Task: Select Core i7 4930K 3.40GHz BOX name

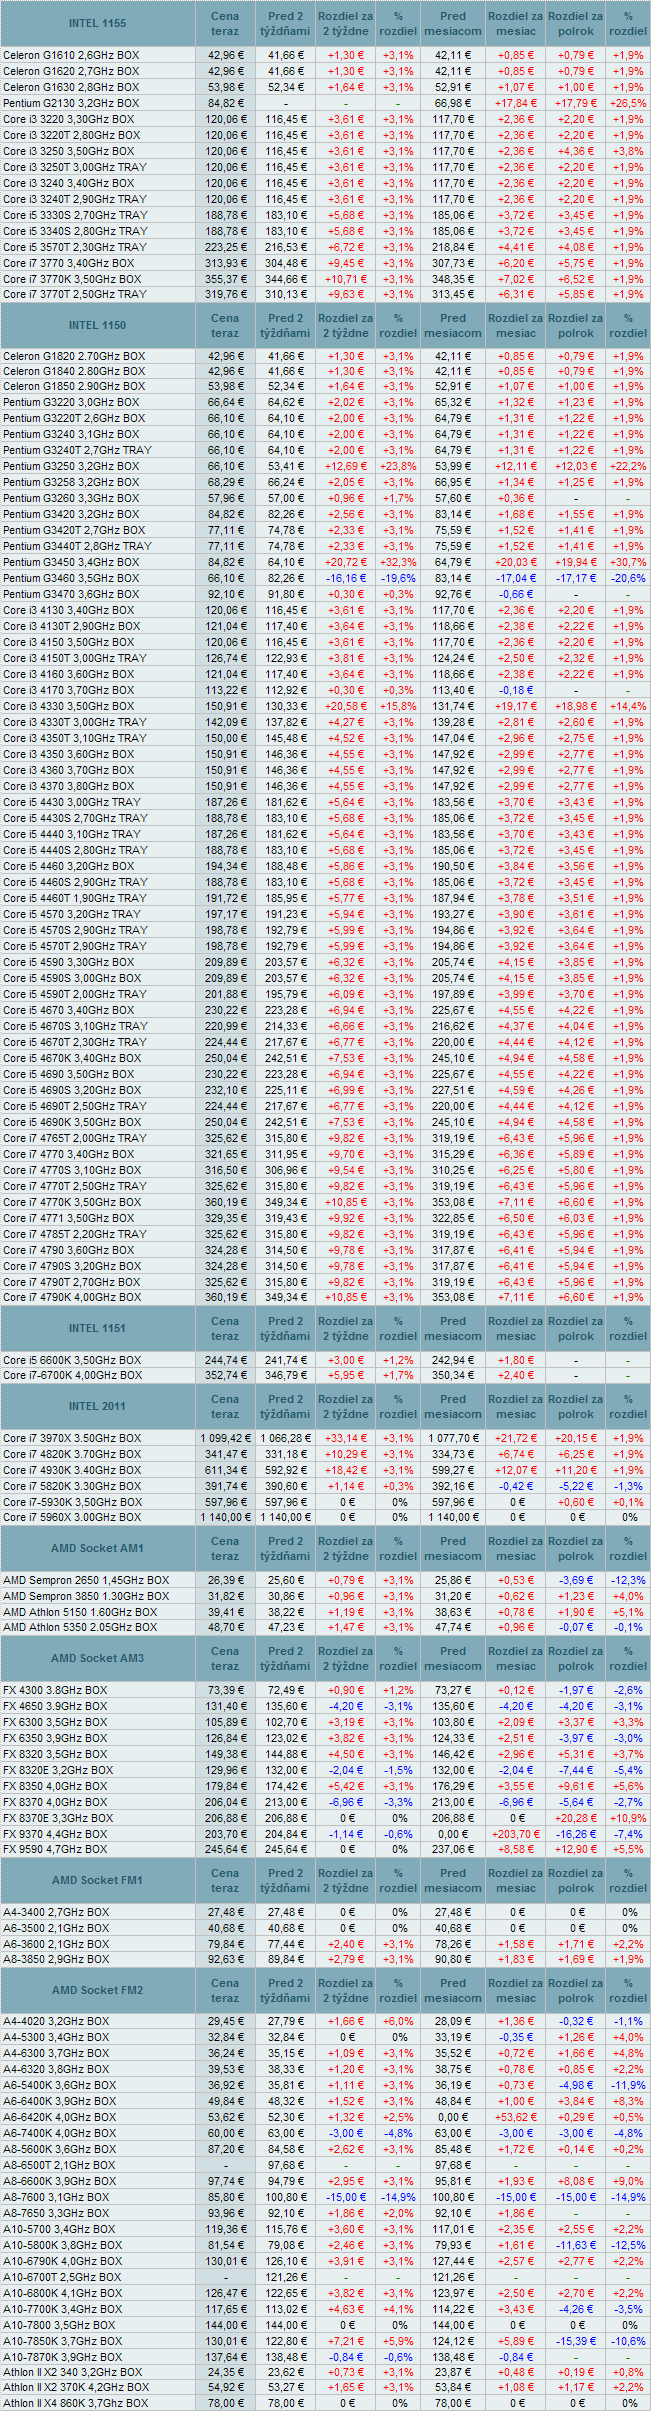Action: [x=72, y=1470]
